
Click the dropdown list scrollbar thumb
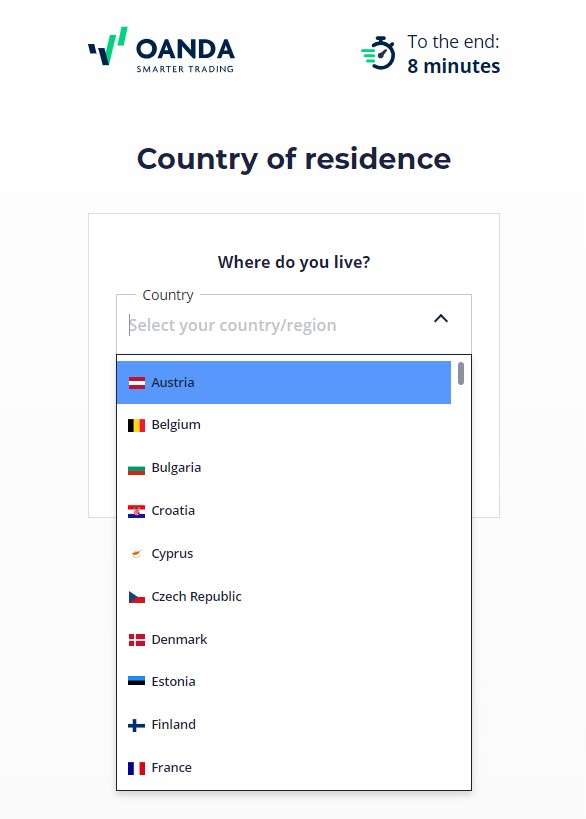(461, 373)
